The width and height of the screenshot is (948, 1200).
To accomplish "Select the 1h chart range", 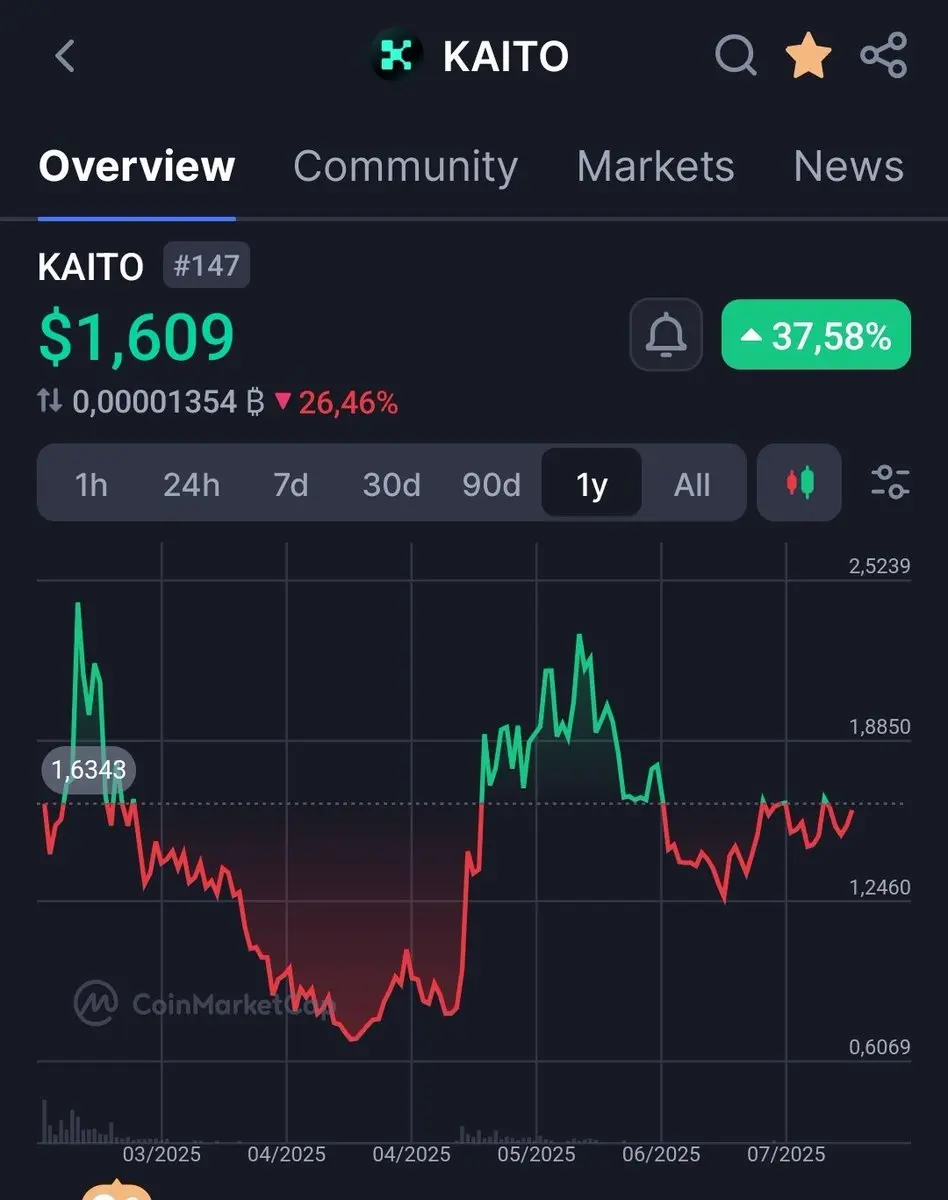I will [x=91, y=485].
